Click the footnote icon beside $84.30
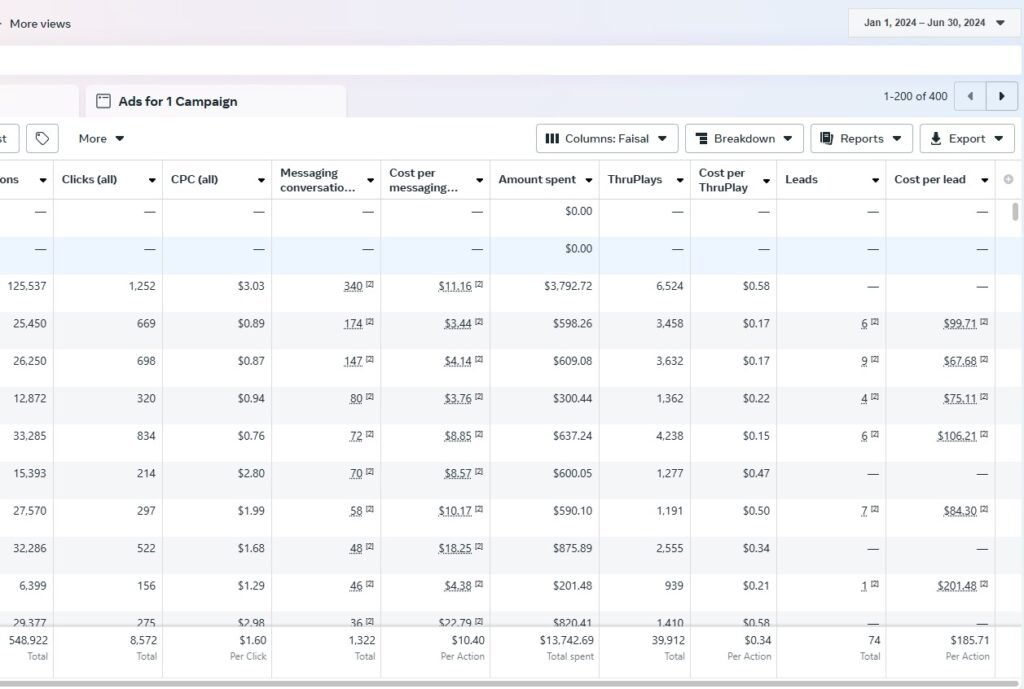 [984, 509]
